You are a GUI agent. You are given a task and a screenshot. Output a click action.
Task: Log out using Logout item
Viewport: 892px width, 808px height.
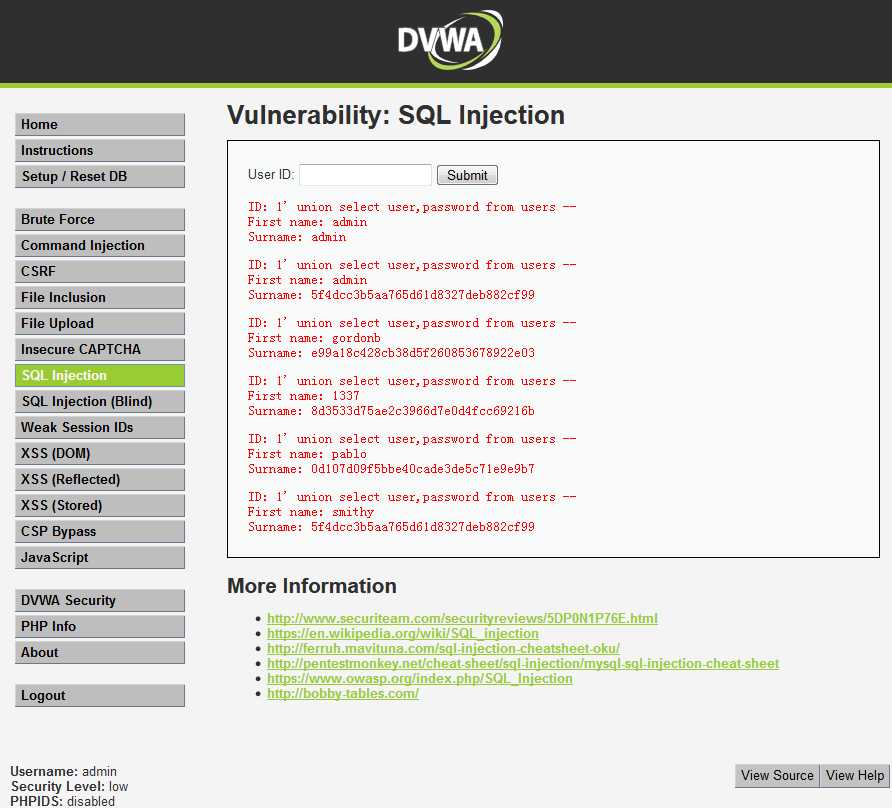click(x=100, y=695)
